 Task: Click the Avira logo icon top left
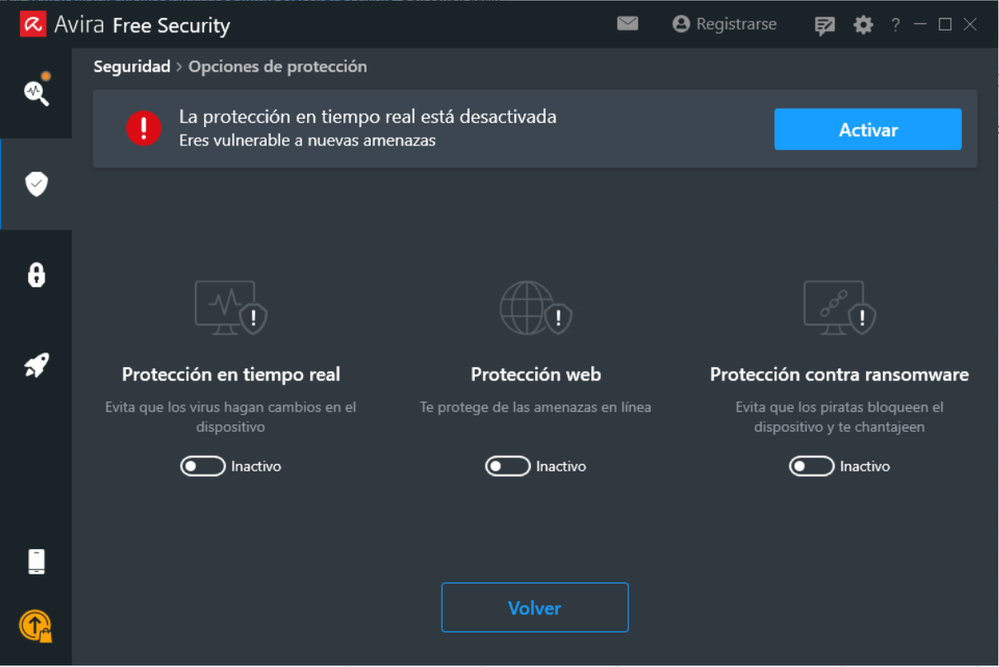[32, 23]
